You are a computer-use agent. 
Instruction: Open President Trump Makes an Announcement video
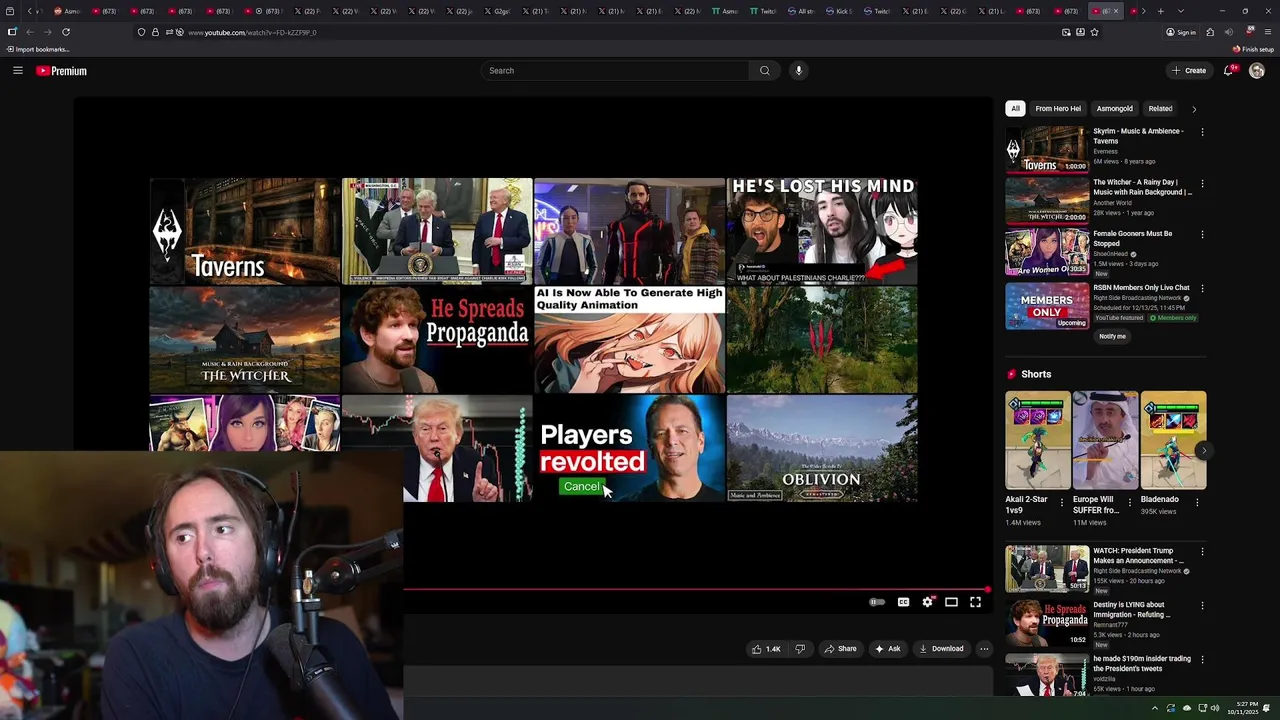1047,568
